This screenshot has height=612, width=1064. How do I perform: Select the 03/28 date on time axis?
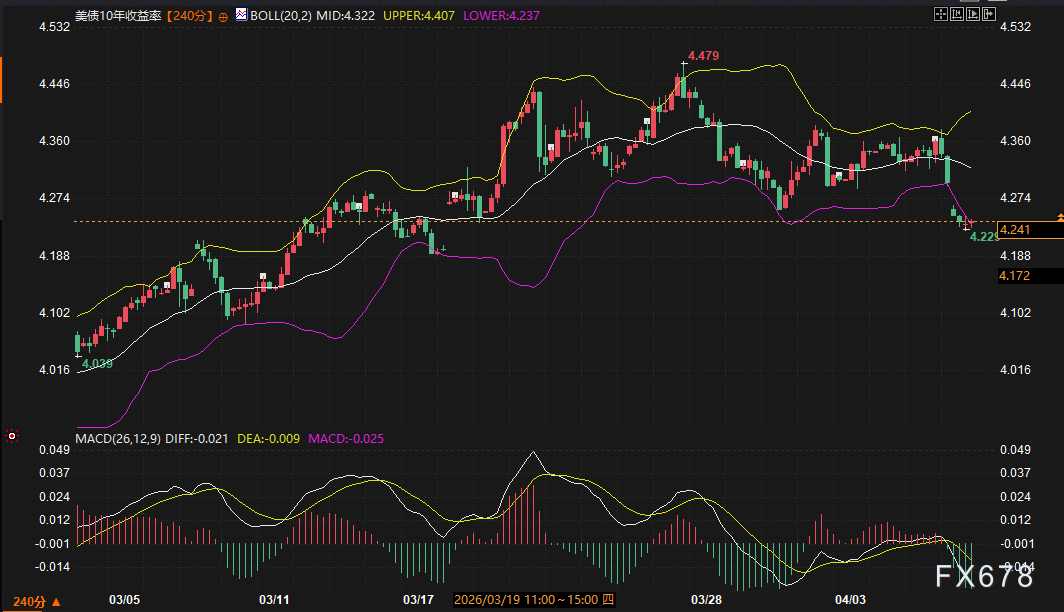(706, 600)
